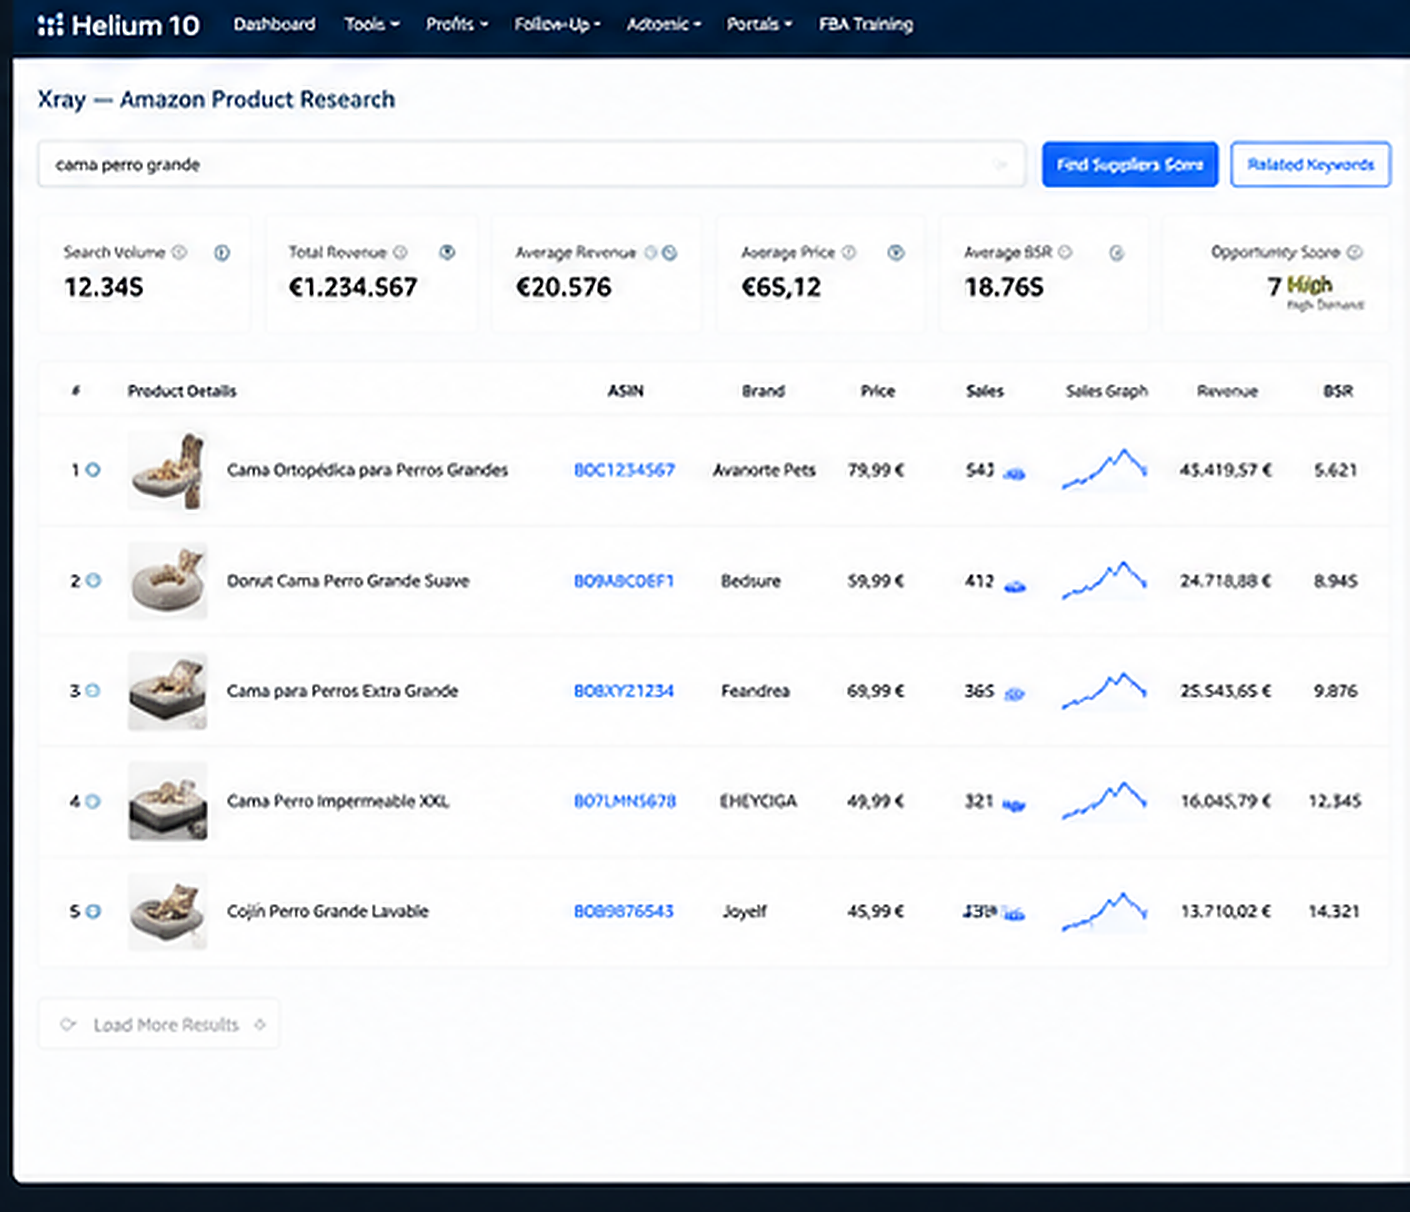Open ASIN link B0C1234567

(x=624, y=470)
